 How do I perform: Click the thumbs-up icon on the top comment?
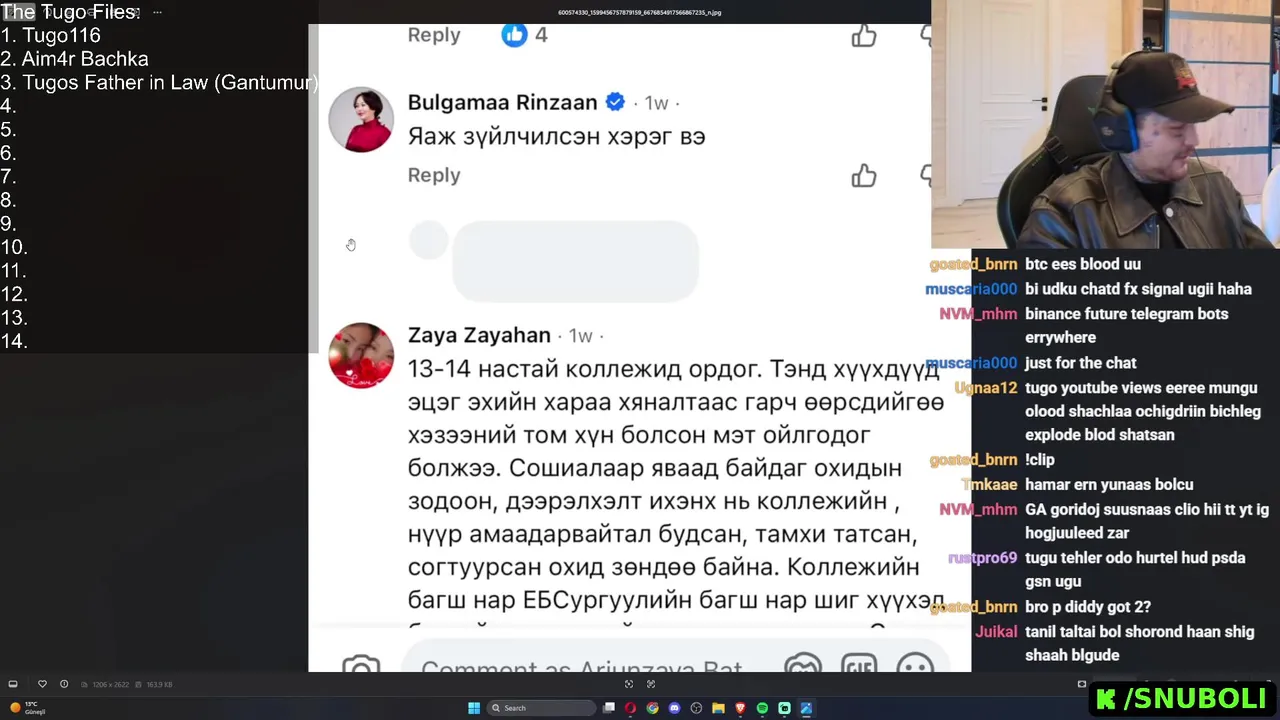[x=863, y=36]
